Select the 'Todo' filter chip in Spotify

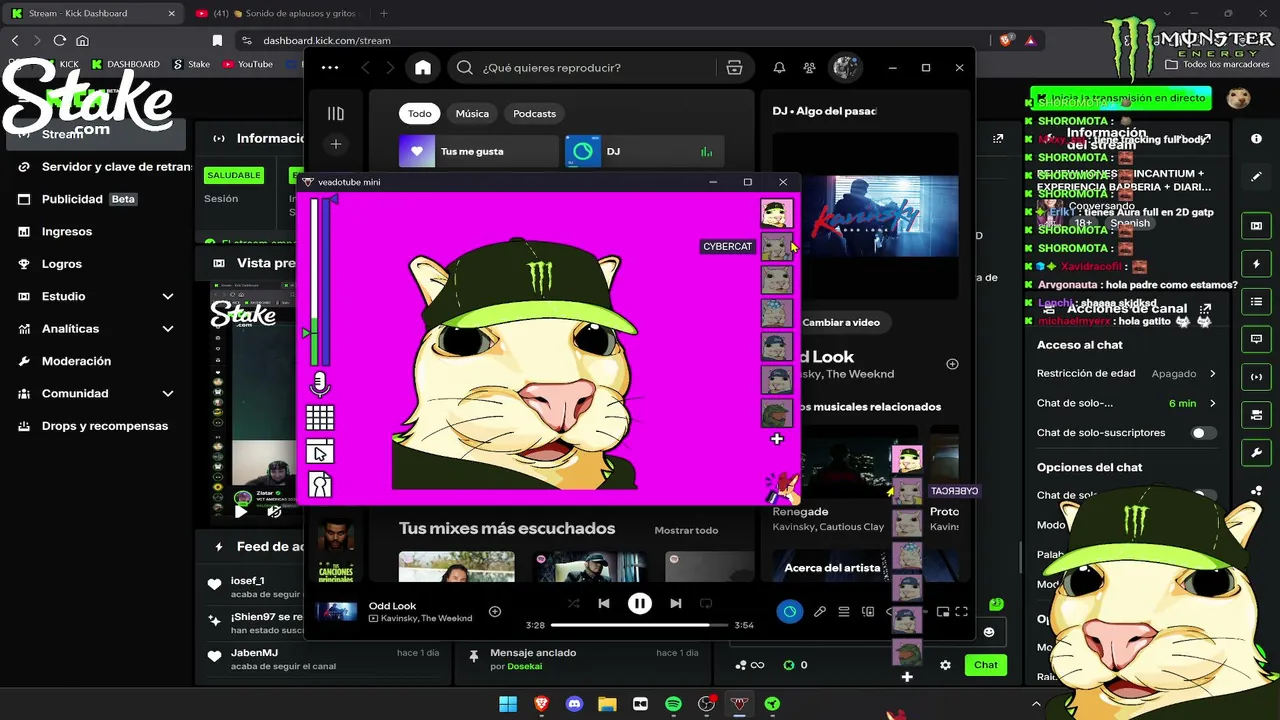[420, 113]
